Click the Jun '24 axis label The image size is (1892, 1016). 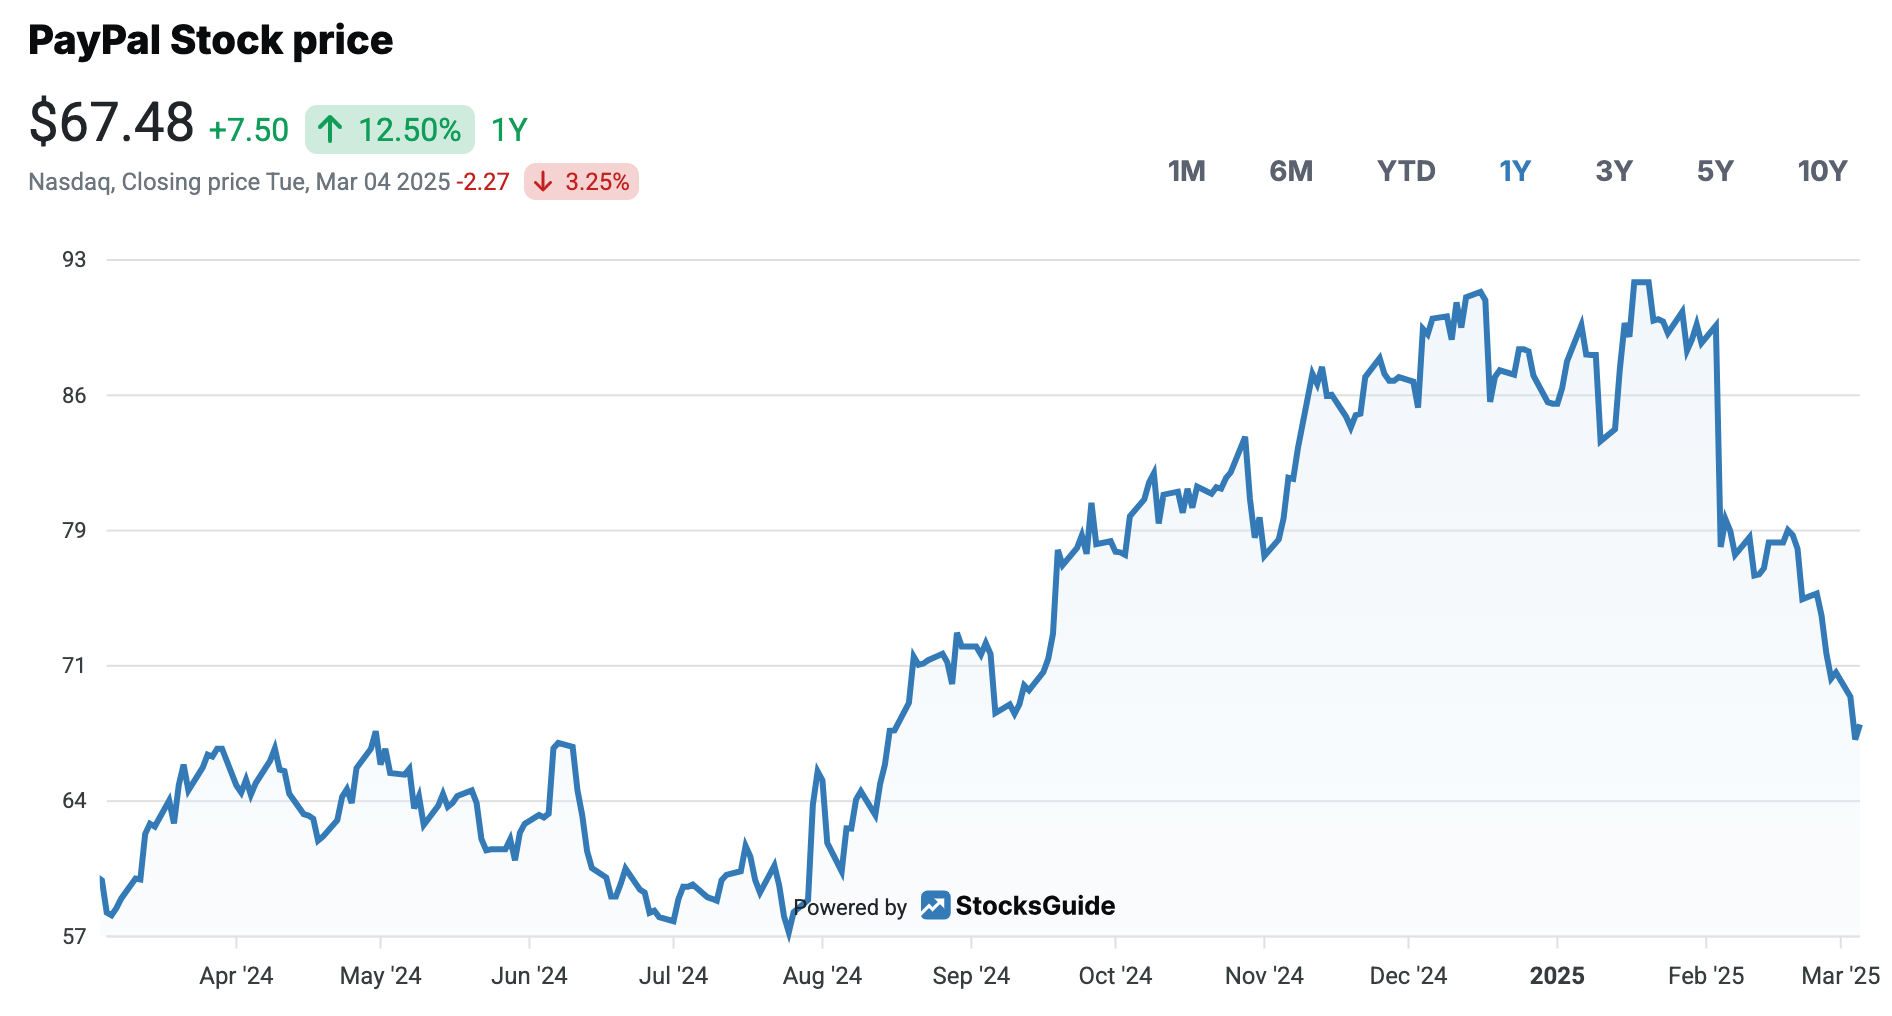pyautogui.click(x=529, y=976)
